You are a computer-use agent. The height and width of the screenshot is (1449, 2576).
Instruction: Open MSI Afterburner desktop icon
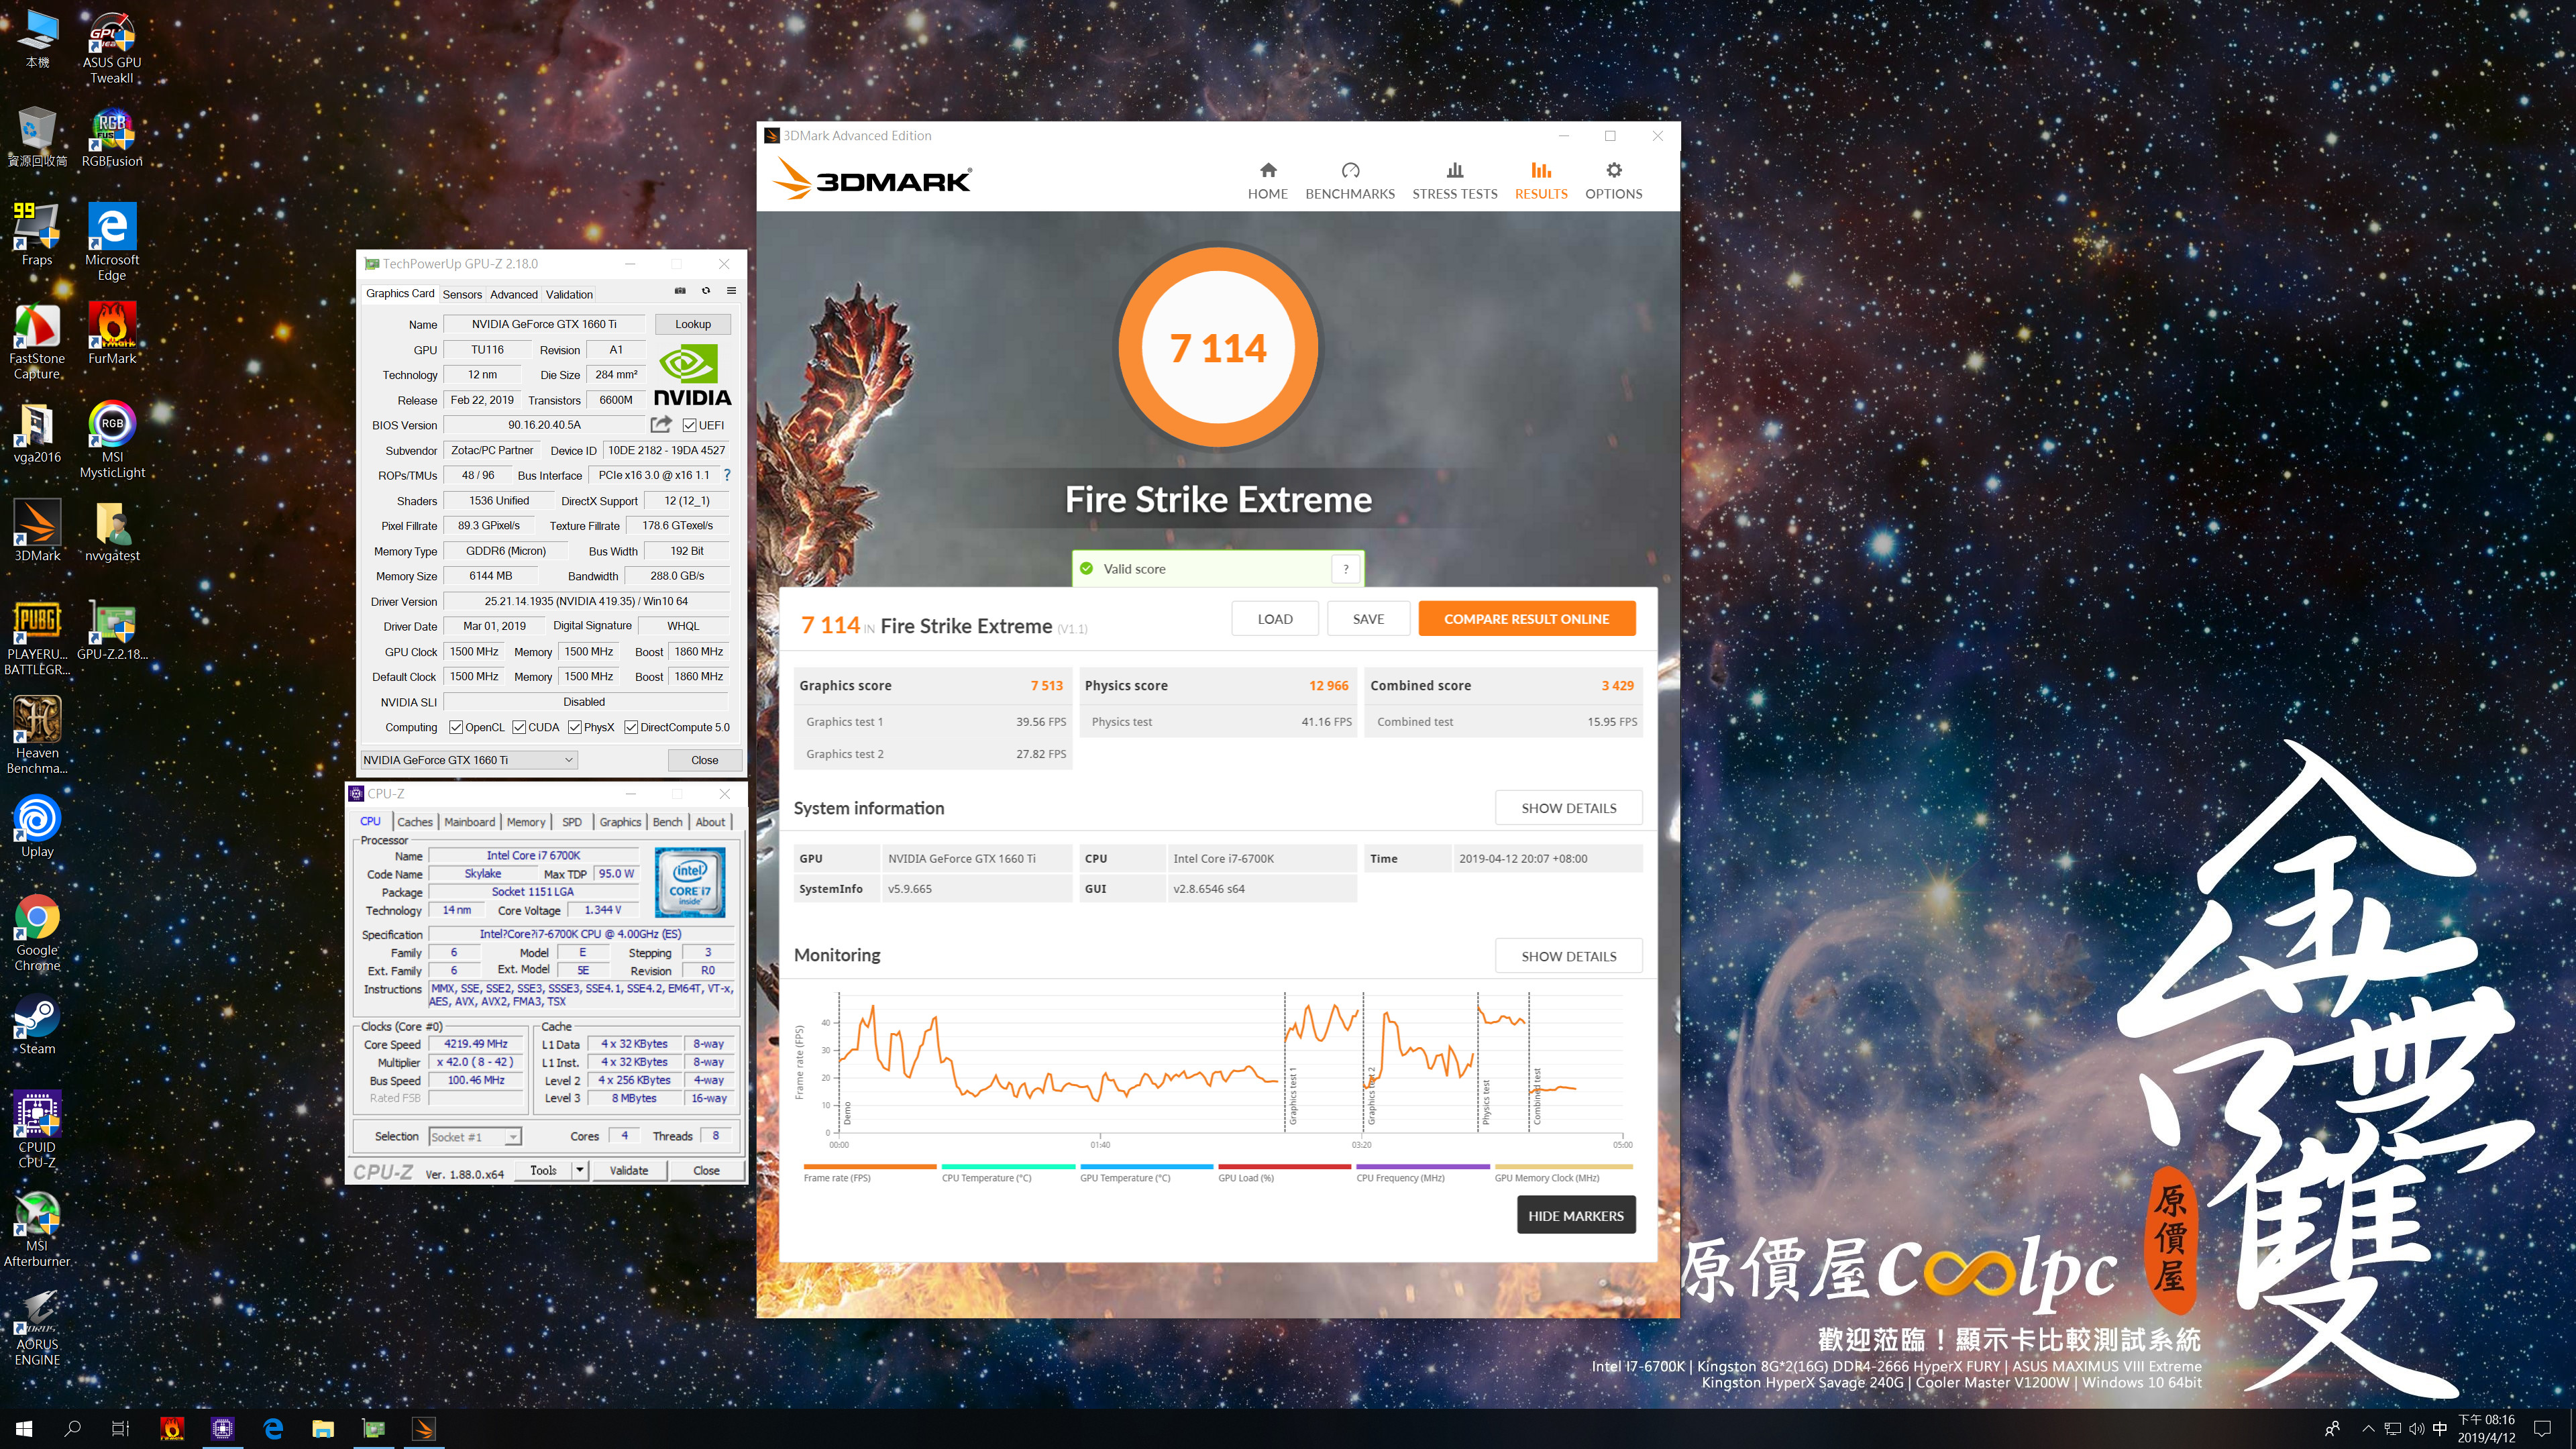click(x=37, y=1228)
